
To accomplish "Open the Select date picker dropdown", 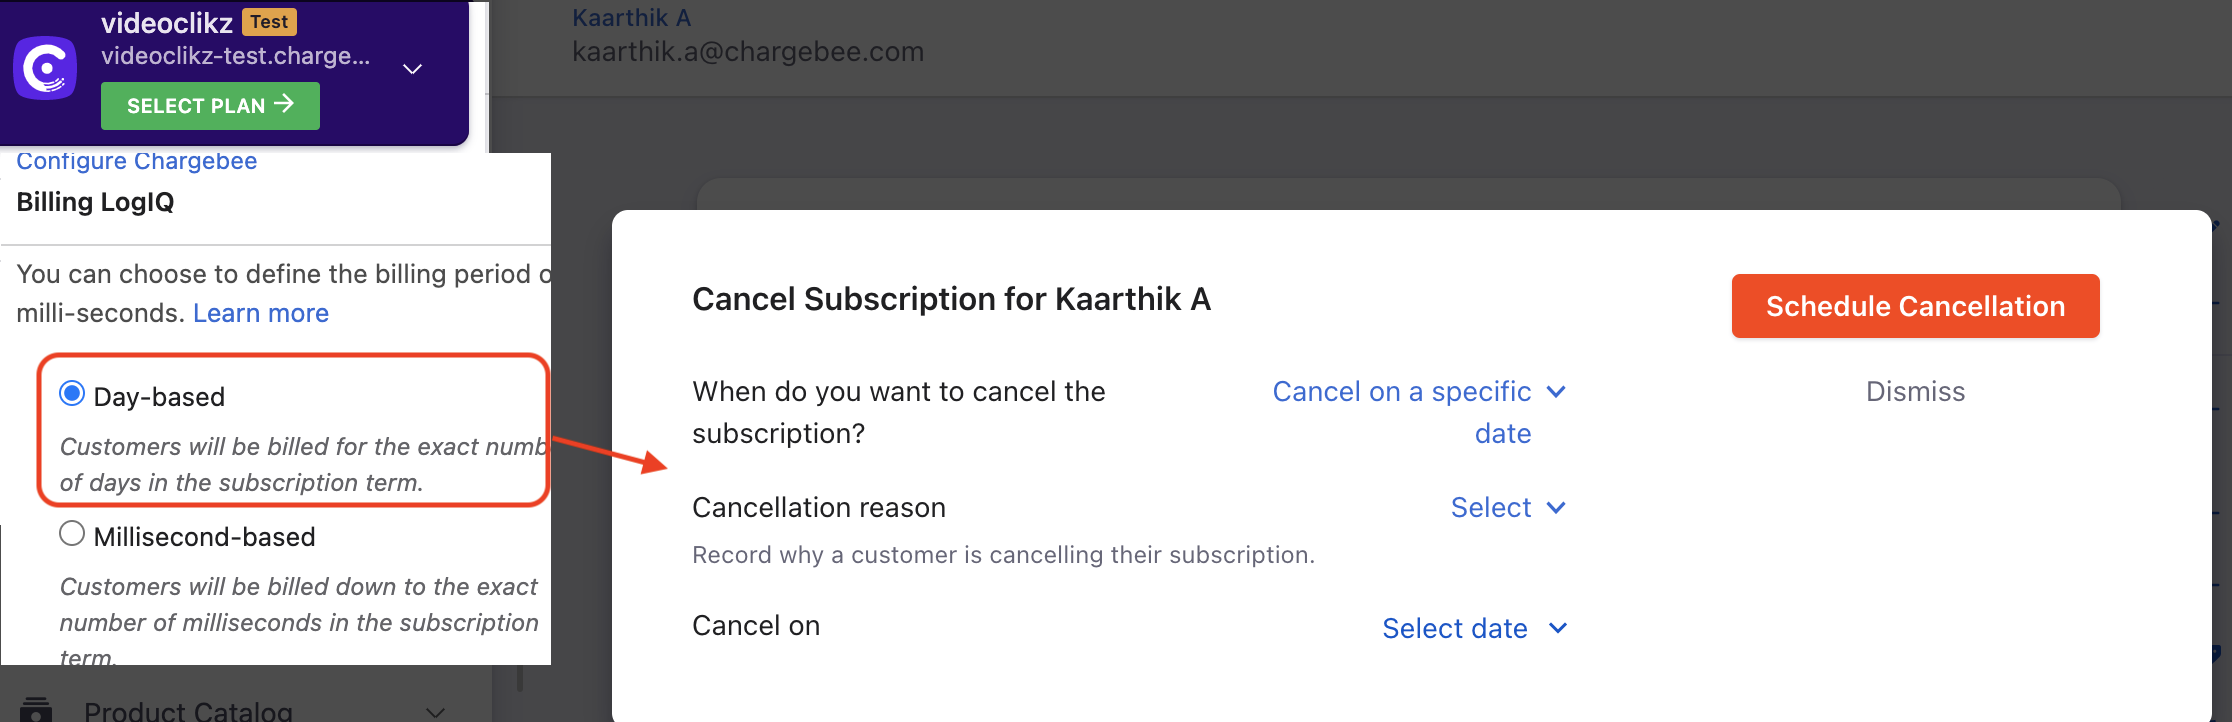I will tap(1474, 628).
